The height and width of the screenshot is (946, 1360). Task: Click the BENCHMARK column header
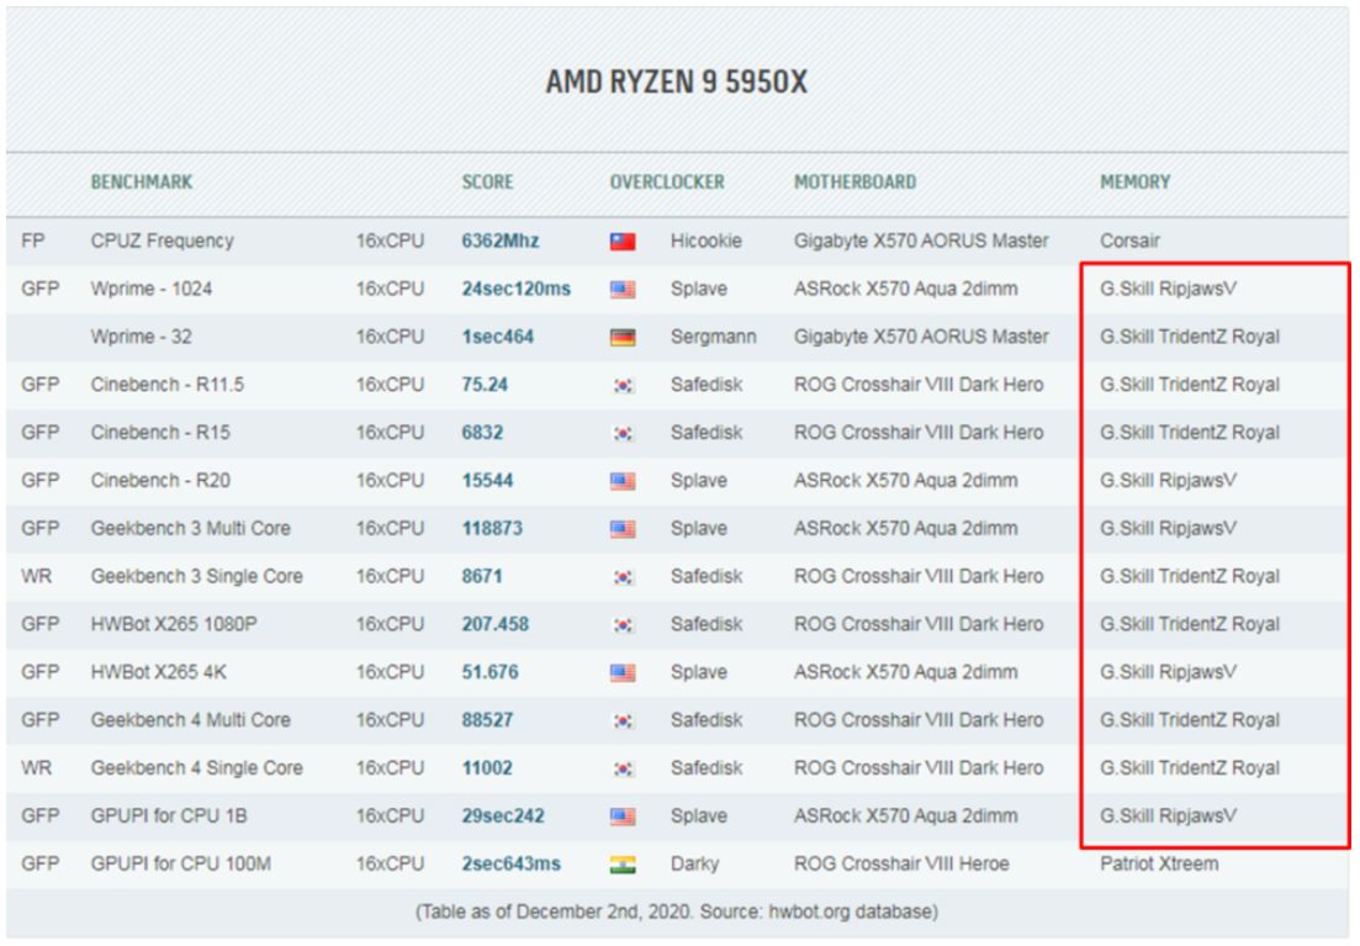click(142, 182)
